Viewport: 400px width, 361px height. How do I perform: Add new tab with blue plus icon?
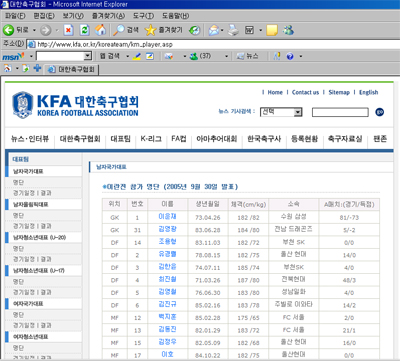(37, 68)
